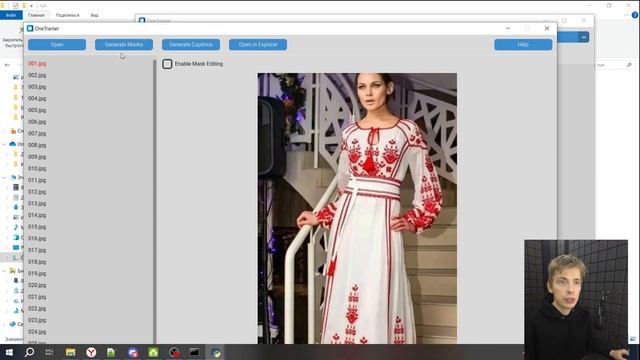Open Task View on the taskbar
640x360 pixels.
click(49, 352)
